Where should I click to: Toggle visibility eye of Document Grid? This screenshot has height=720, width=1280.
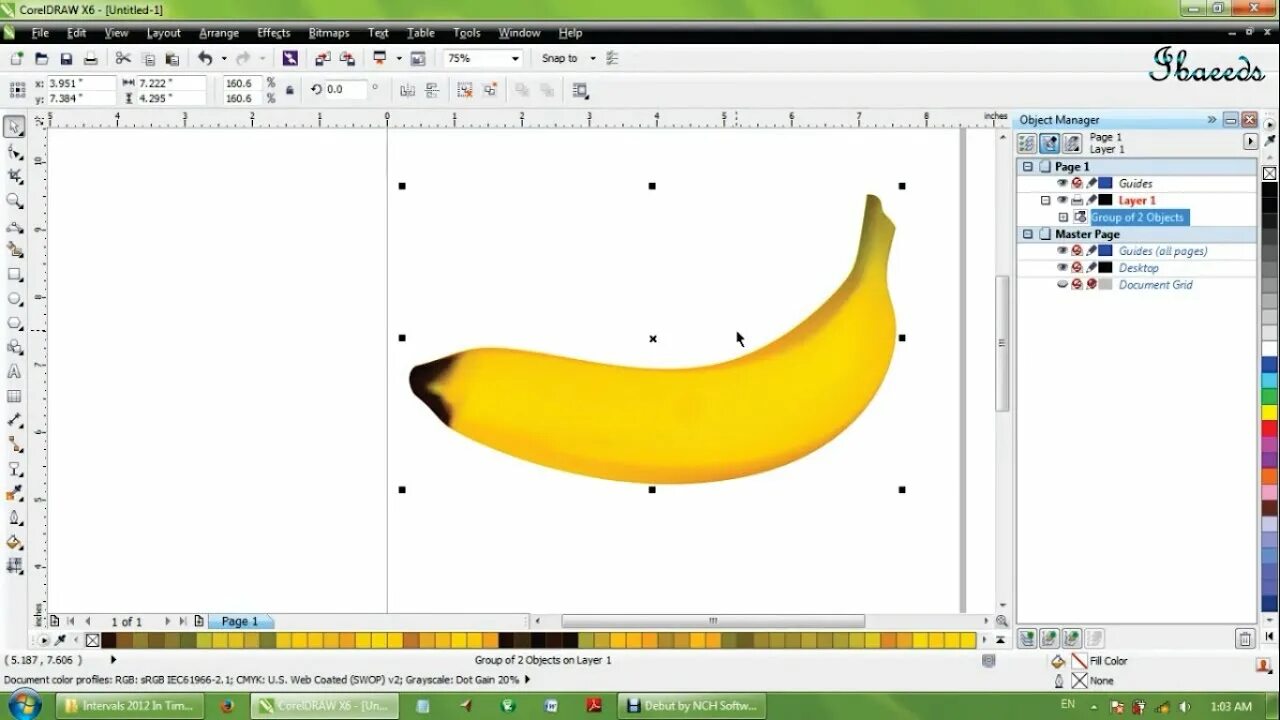click(1062, 285)
